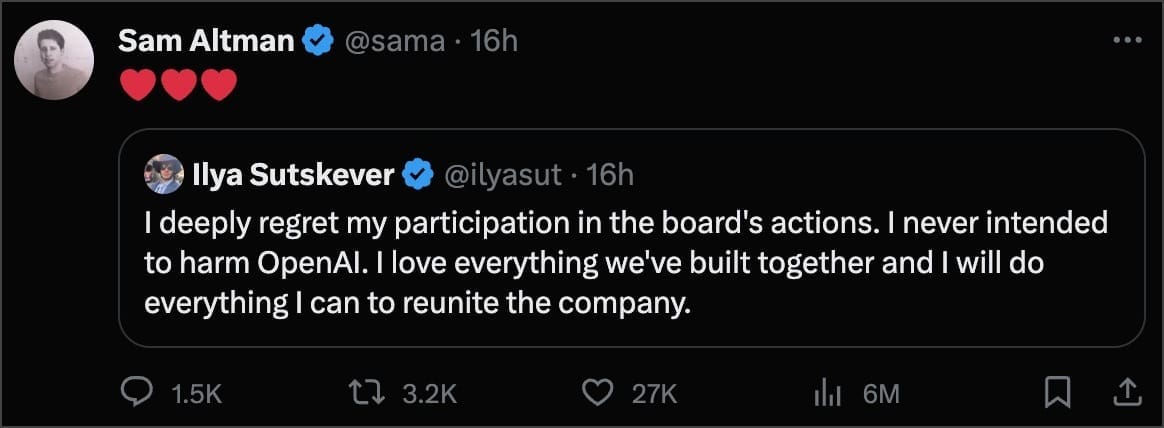The height and width of the screenshot is (428, 1164).
Task: Open the three-dot more options menu
Action: (1126, 41)
